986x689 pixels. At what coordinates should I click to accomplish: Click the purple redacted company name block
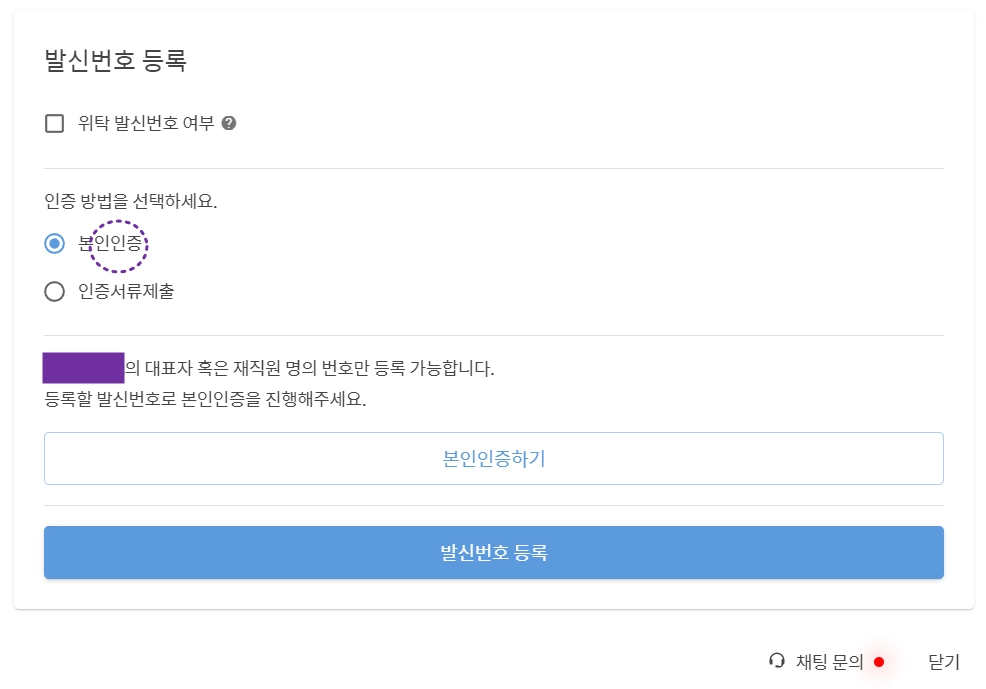coord(83,368)
